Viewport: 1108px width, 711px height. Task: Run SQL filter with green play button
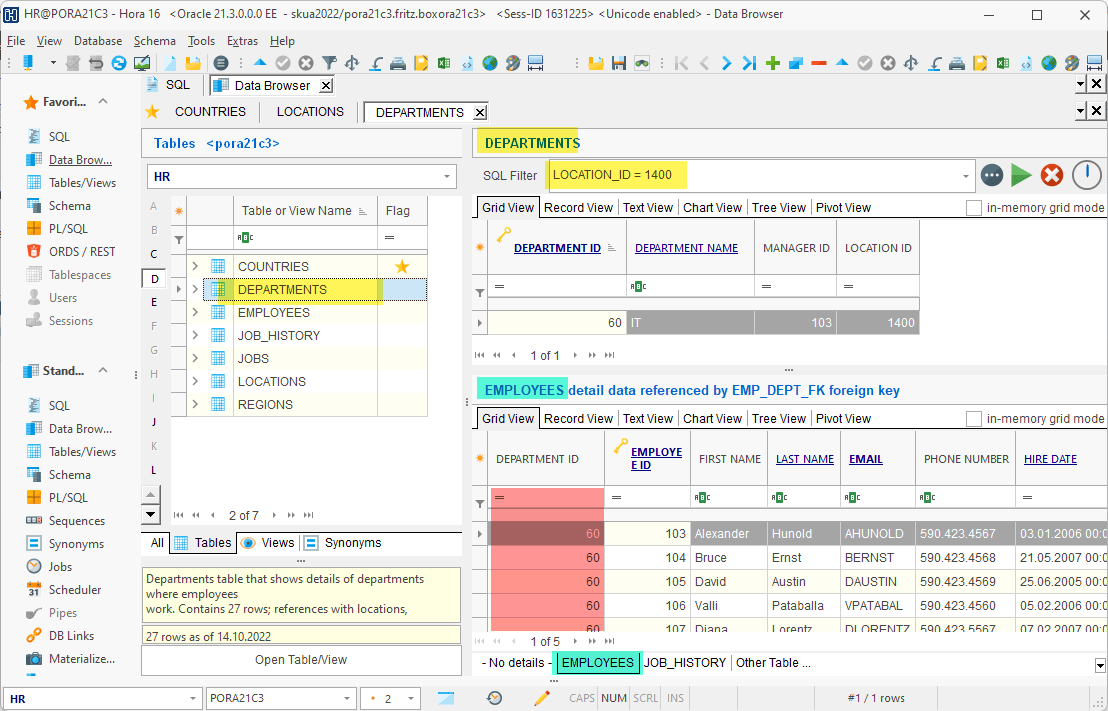1021,175
